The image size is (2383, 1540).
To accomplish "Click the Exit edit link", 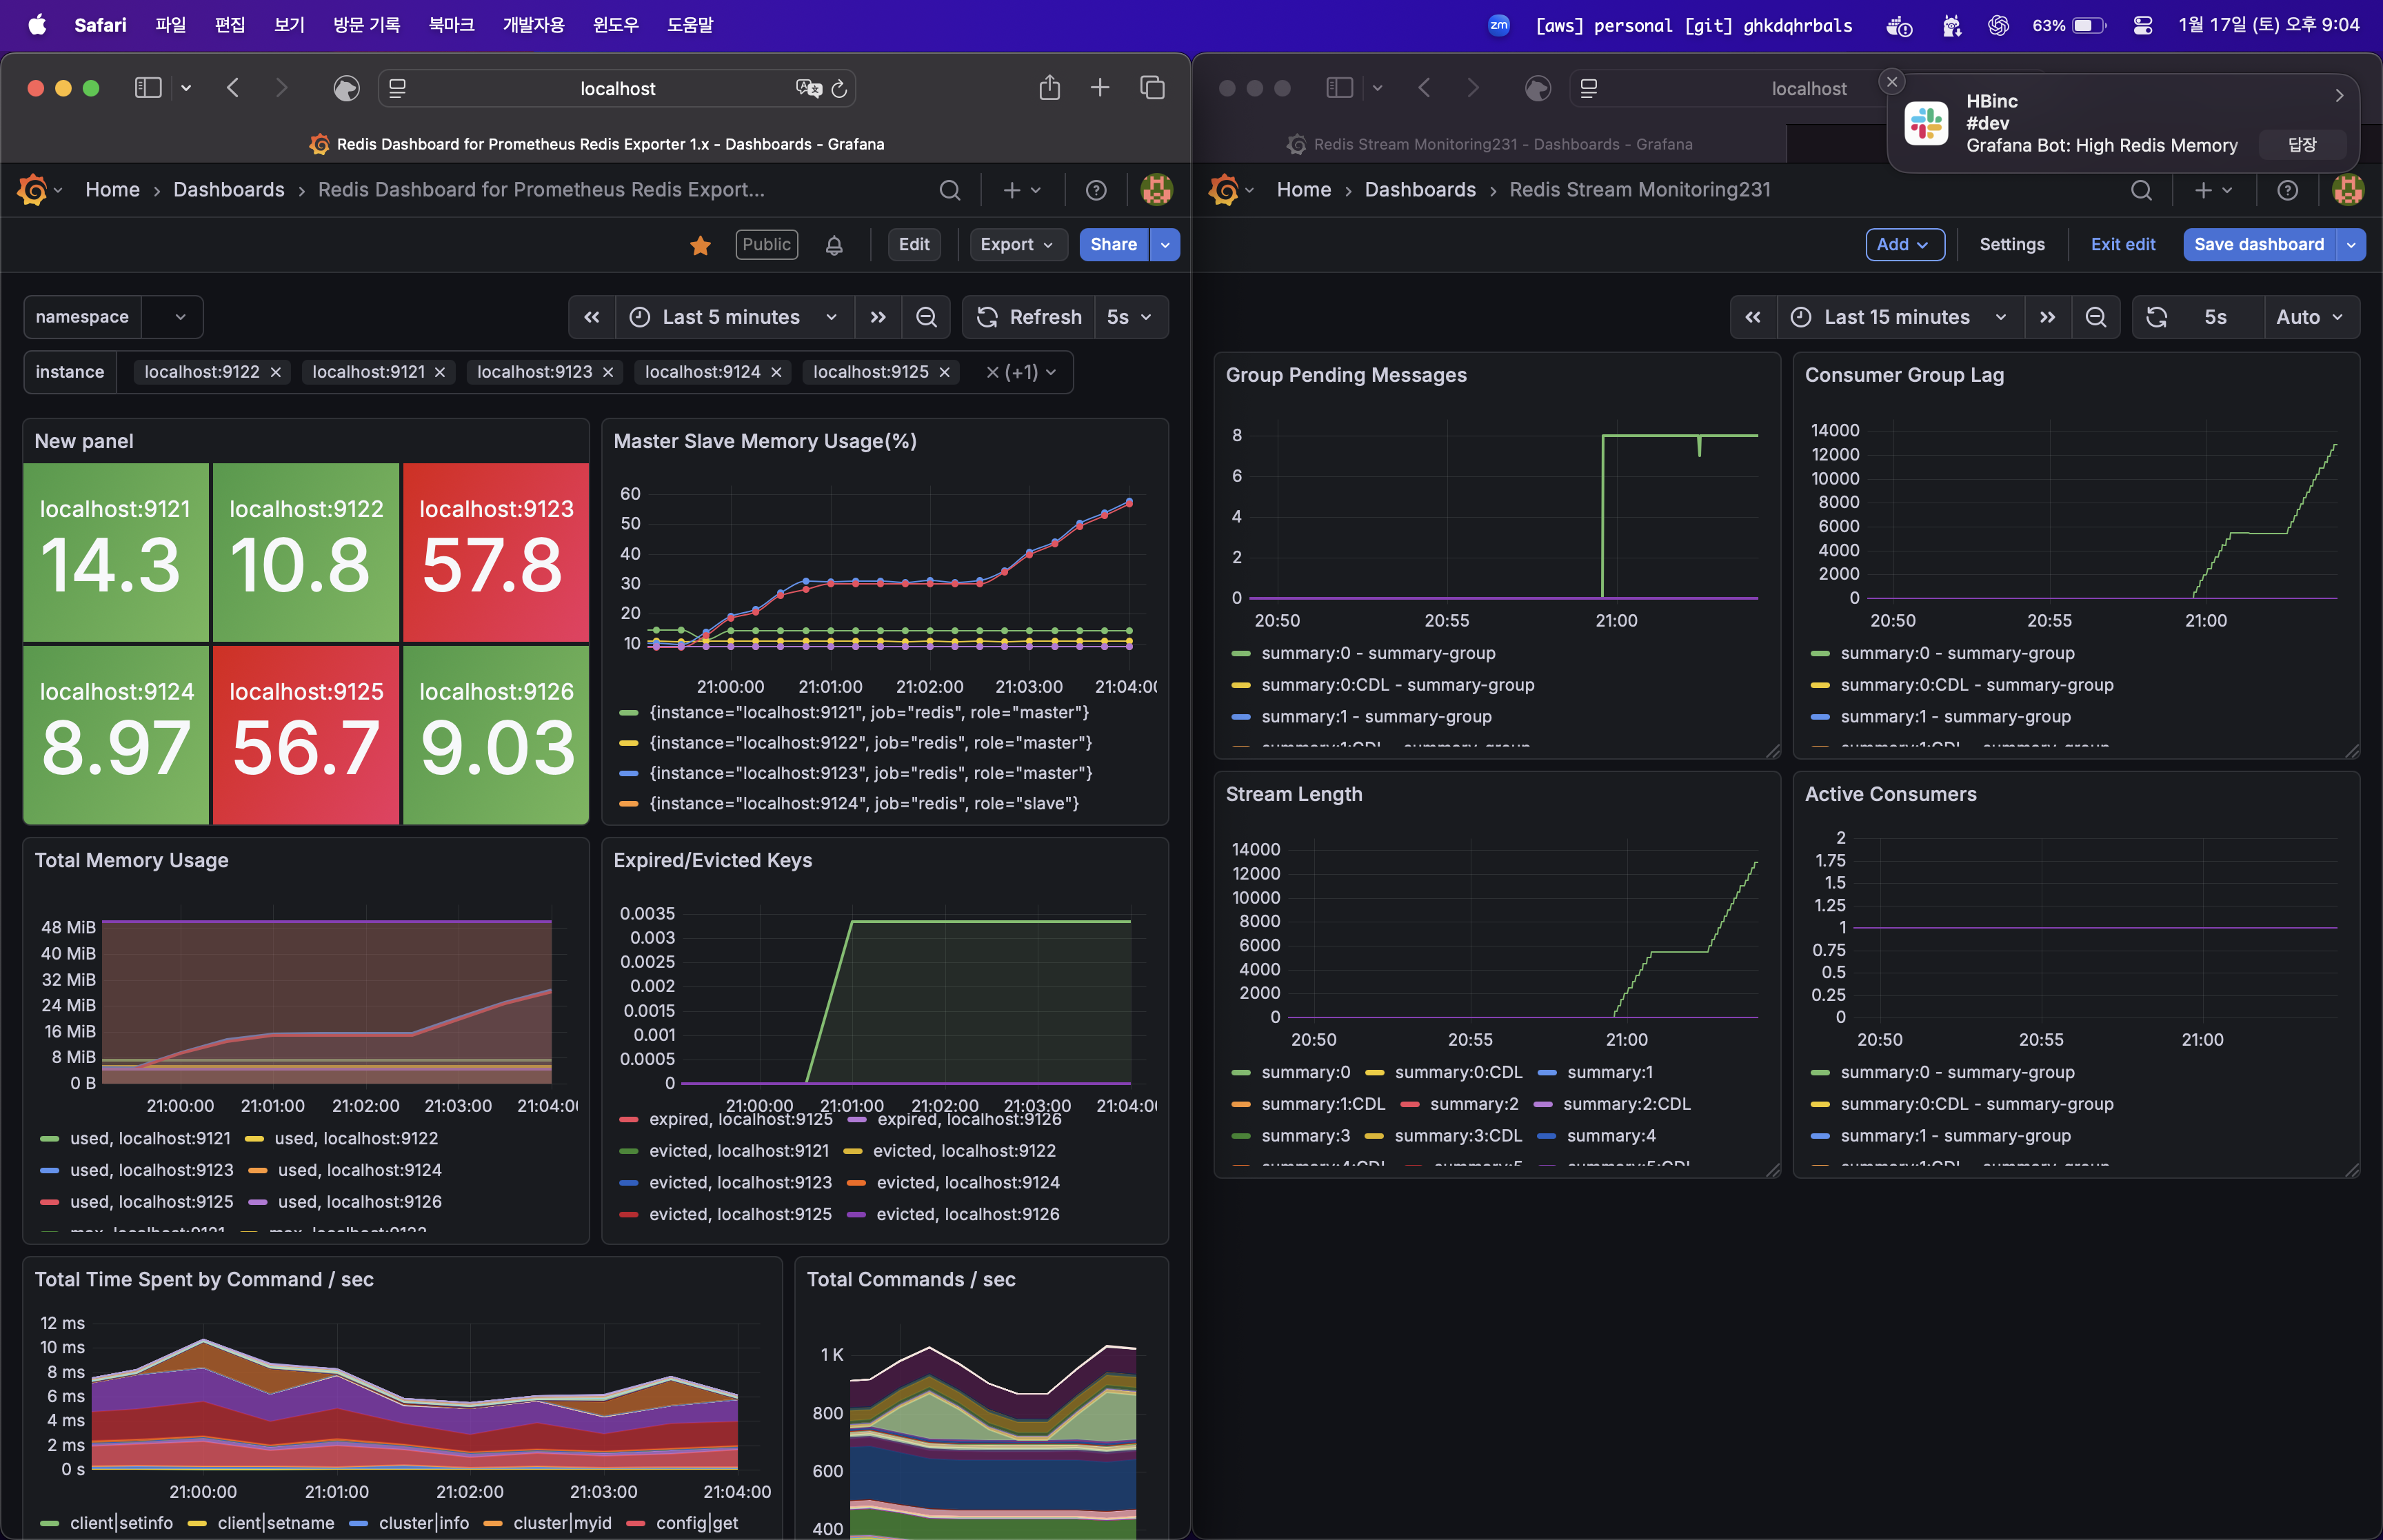I will [2122, 245].
